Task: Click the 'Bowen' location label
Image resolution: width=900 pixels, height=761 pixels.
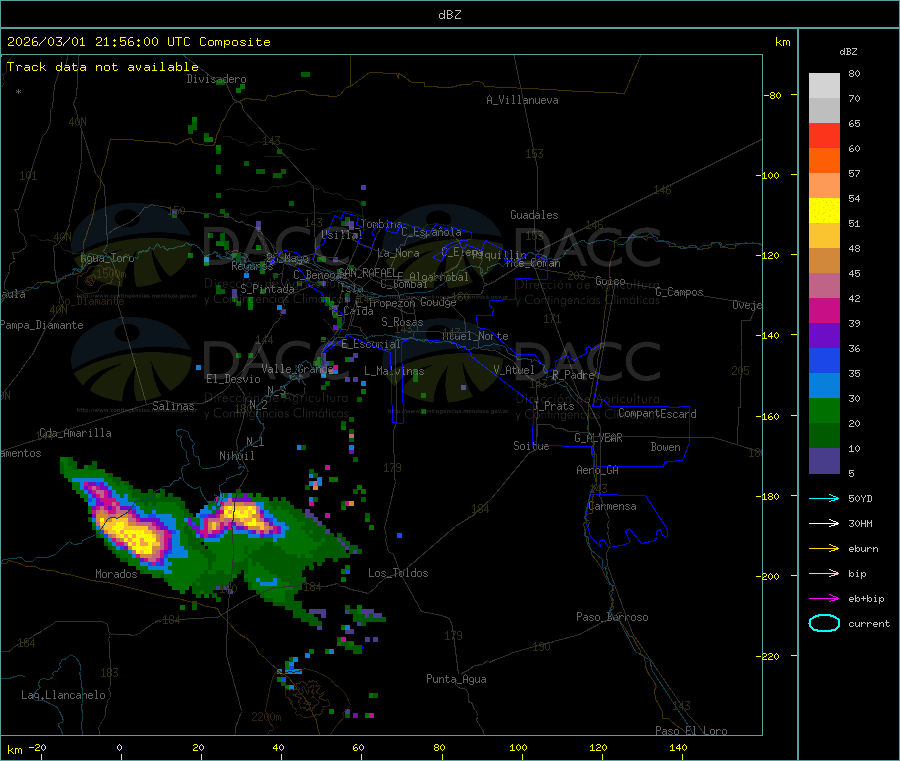Action: click(x=666, y=447)
